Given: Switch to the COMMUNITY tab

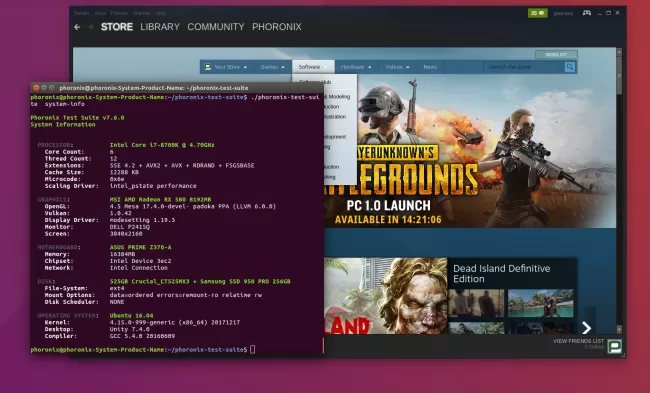Looking at the screenshot, I should point(216,27).
